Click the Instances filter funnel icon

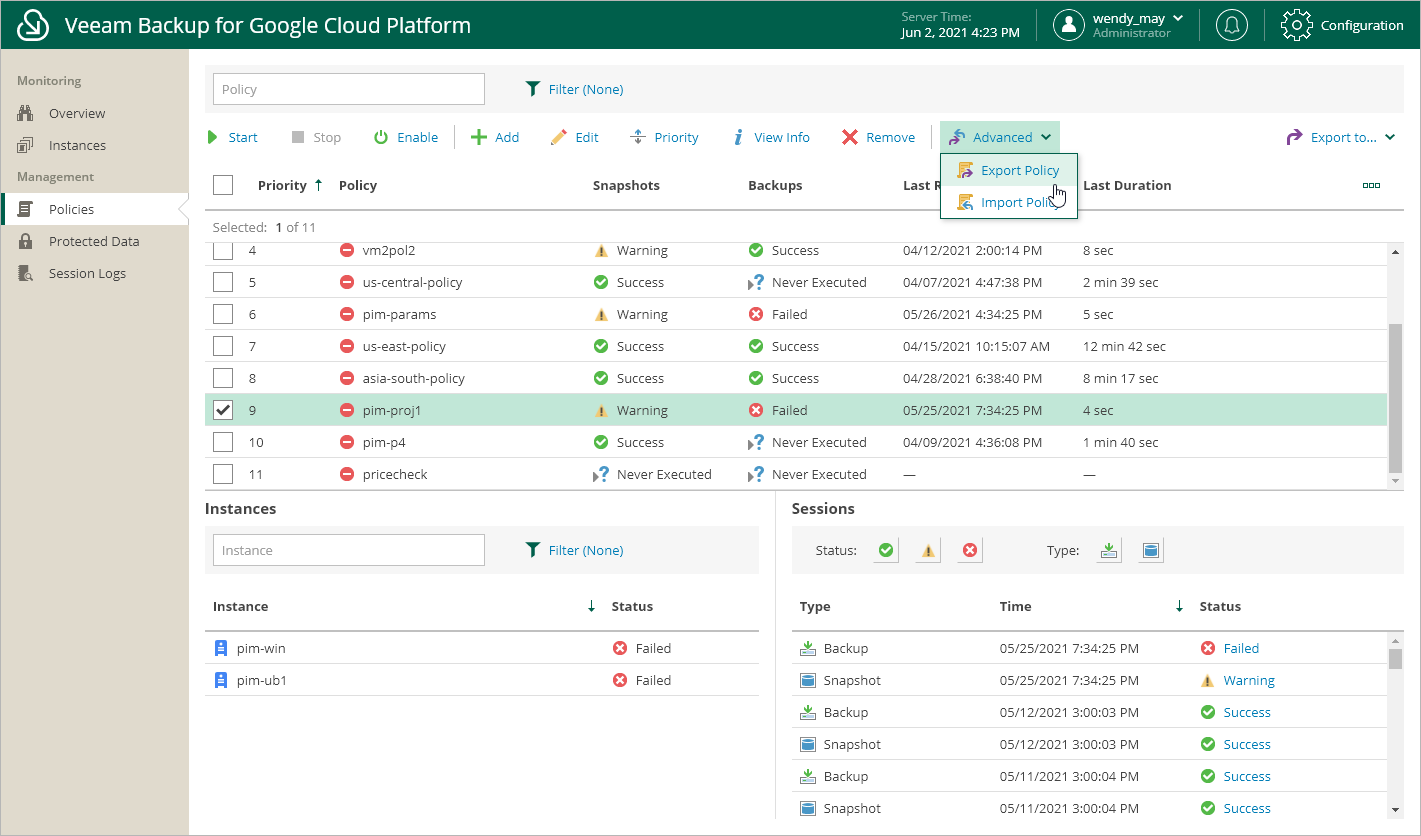pos(533,550)
